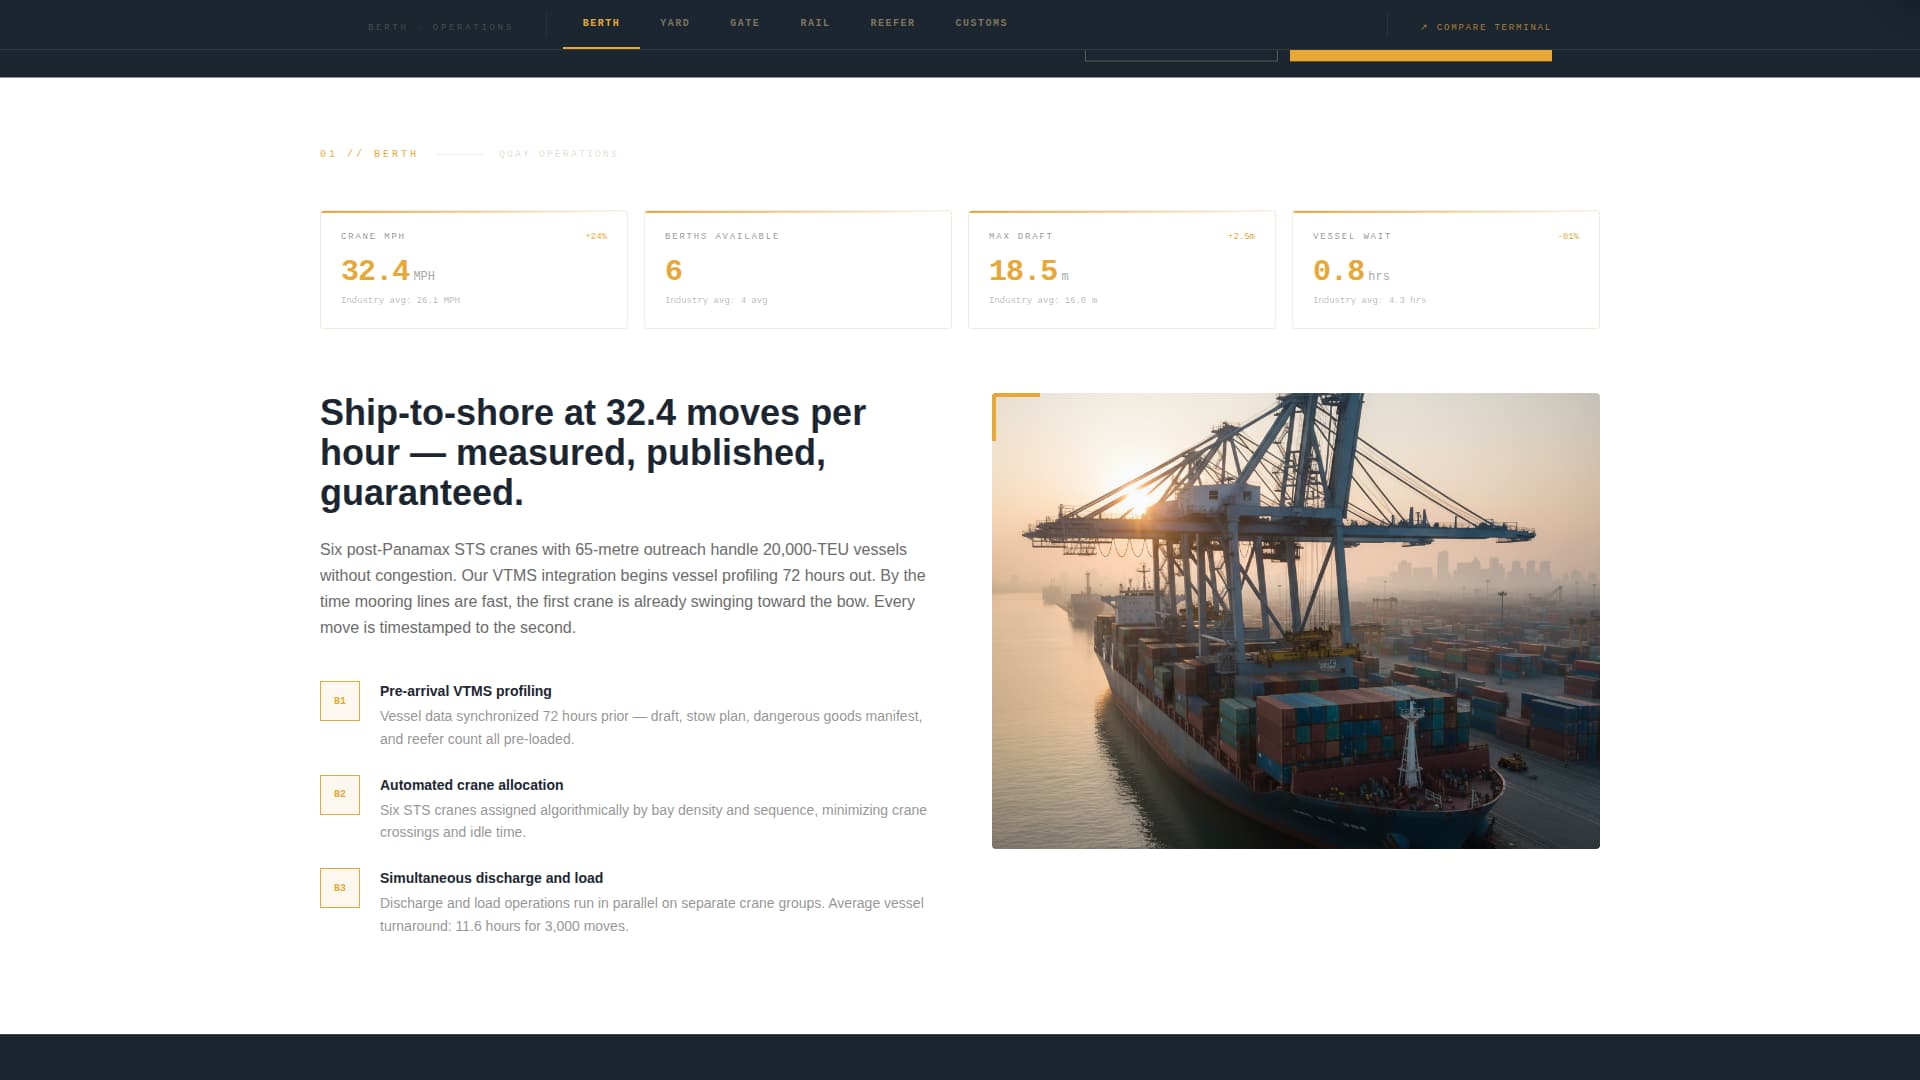The image size is (1920, 1080).
Task: Click the B1 badge beside Pre-arrival VTMS profiling
Action: [x=339, y=701]
